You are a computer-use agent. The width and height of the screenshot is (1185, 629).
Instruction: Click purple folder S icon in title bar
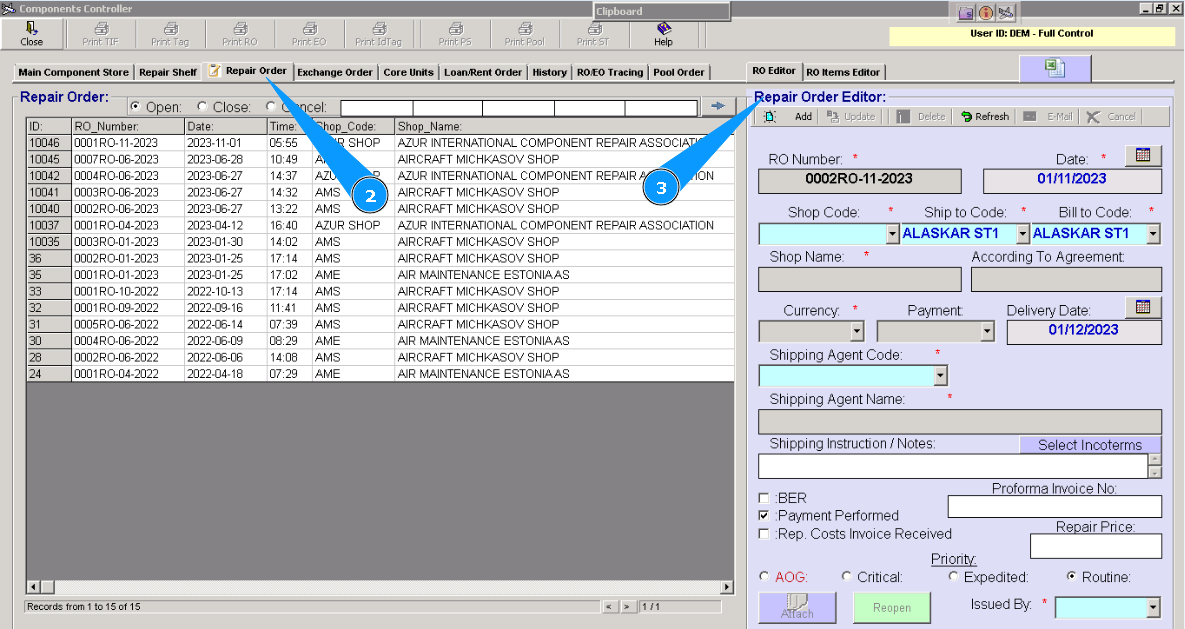(967, 12)
